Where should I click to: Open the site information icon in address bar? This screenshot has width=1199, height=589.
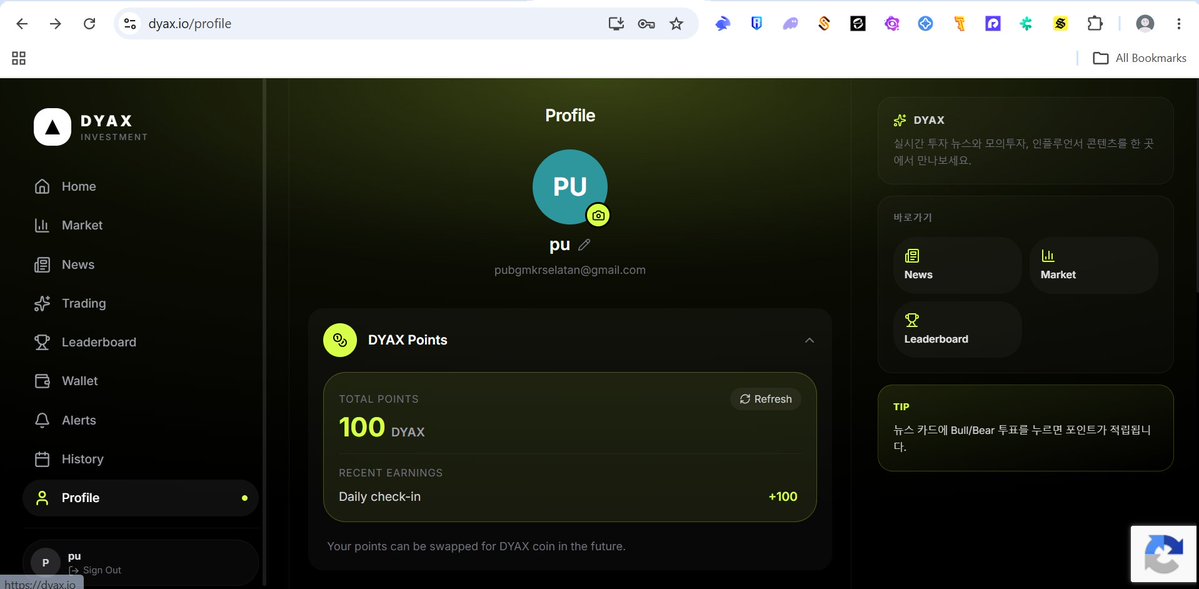pos(130,24)
